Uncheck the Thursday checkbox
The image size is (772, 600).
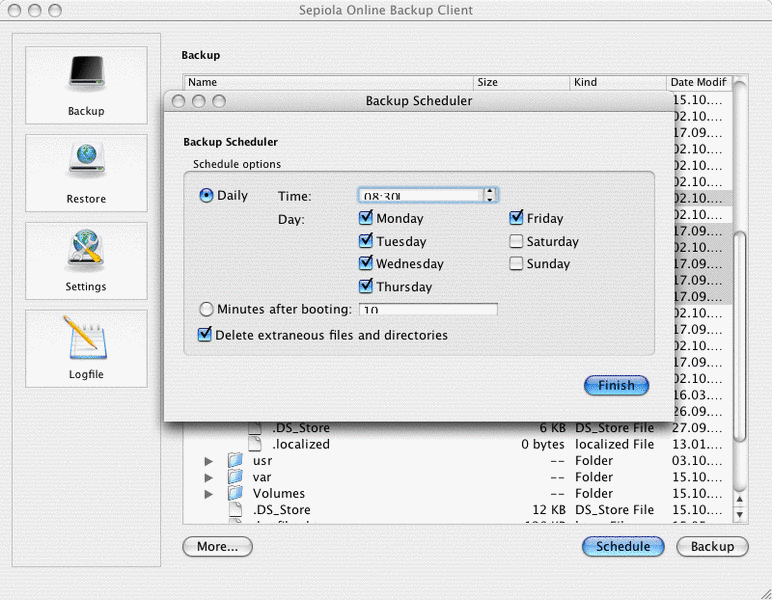pyautogui.click(x=366, y=285)
